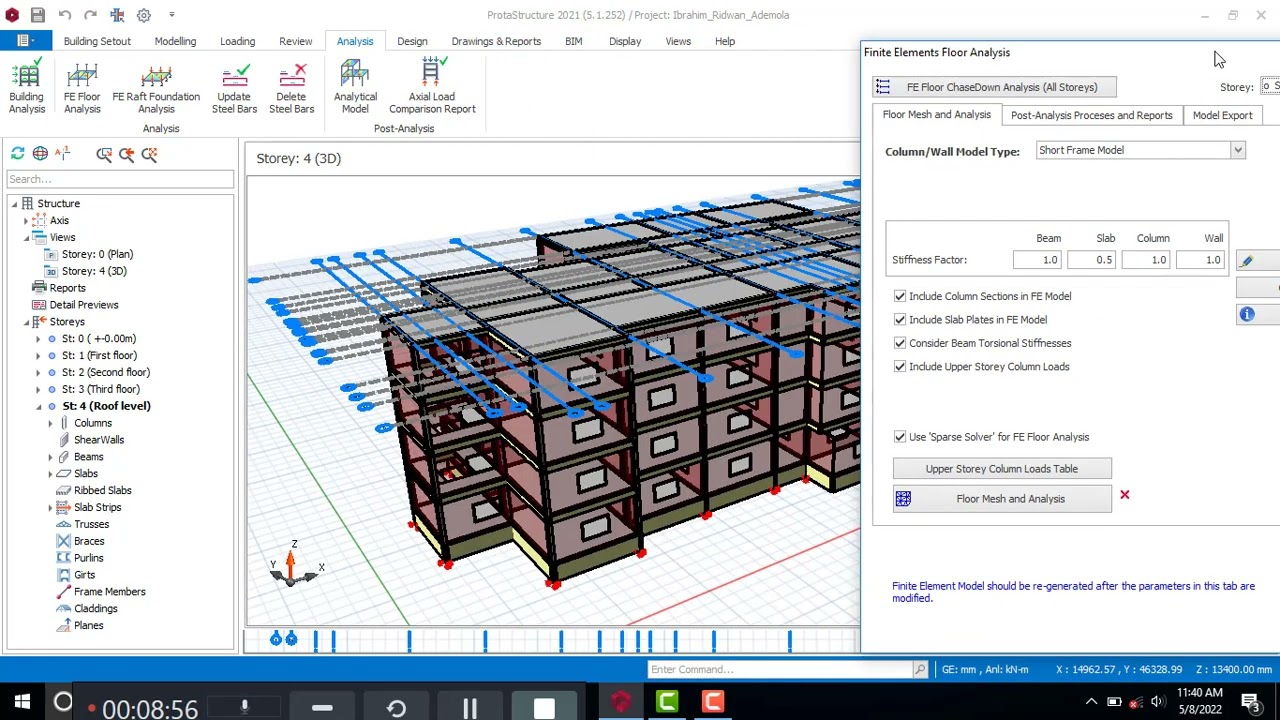This screenshot has width=1280, height=720.
Task: Open Windows Start menu
Action: (x=22, y=702)
